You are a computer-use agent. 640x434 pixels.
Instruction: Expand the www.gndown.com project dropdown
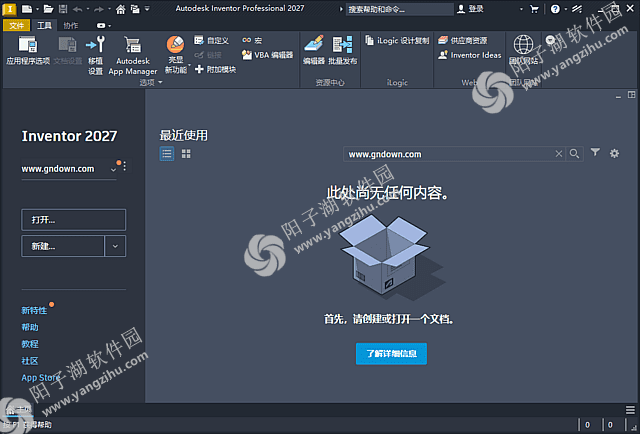coord(113,169)
